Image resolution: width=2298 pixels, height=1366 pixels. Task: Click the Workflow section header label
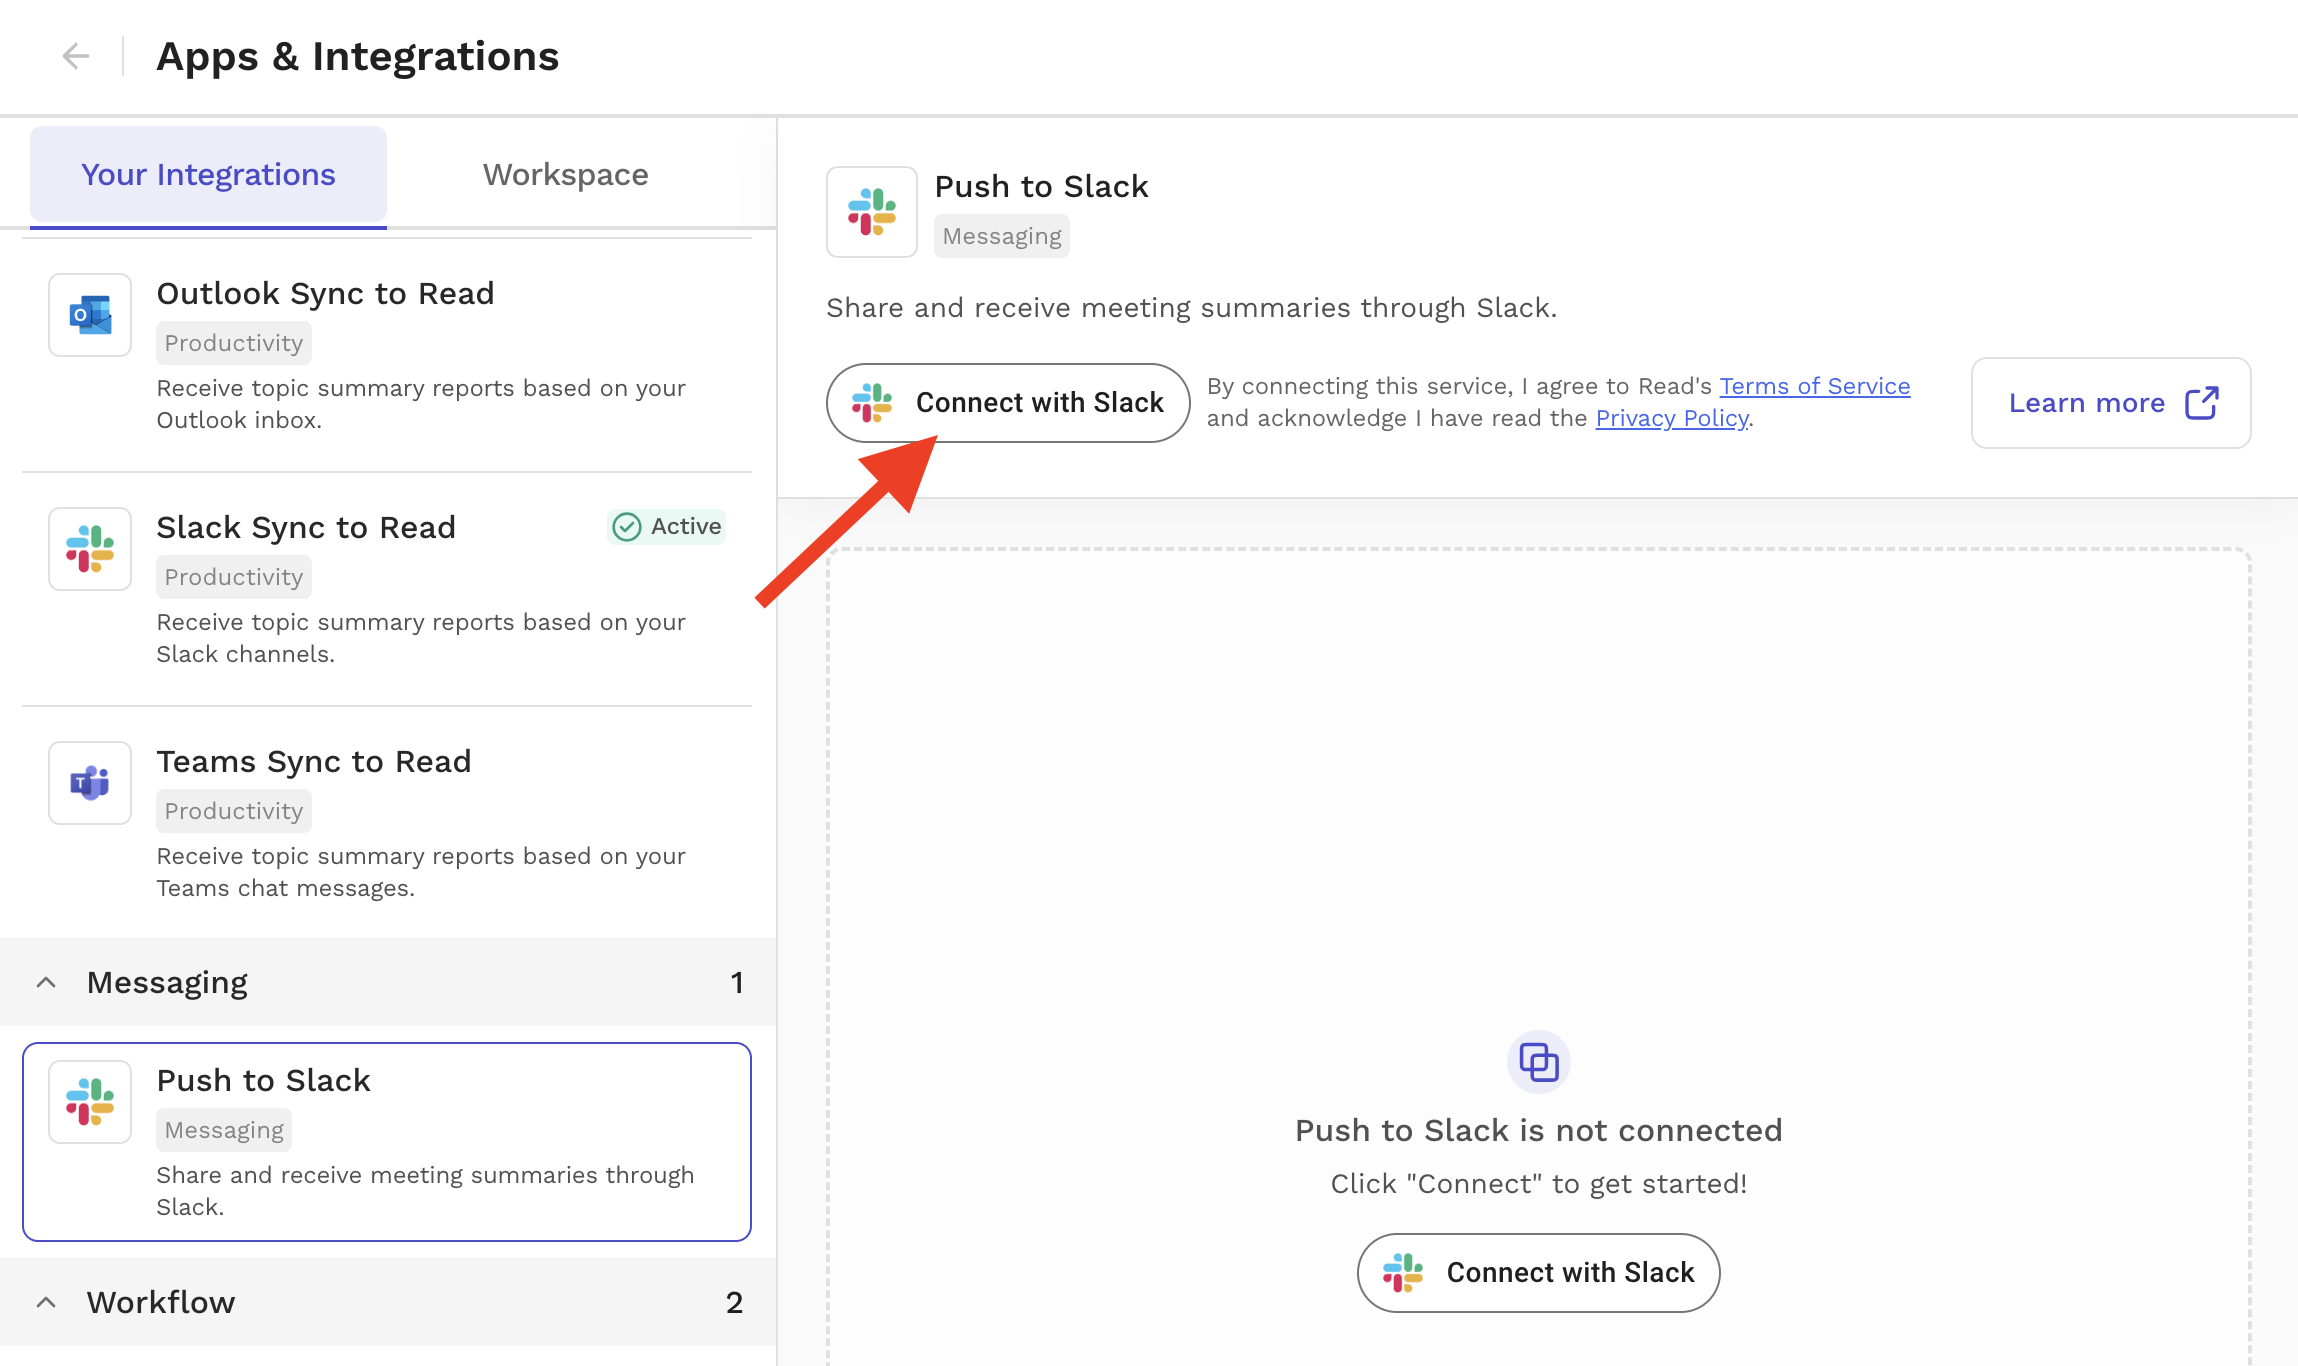[x=161, y=1302]
